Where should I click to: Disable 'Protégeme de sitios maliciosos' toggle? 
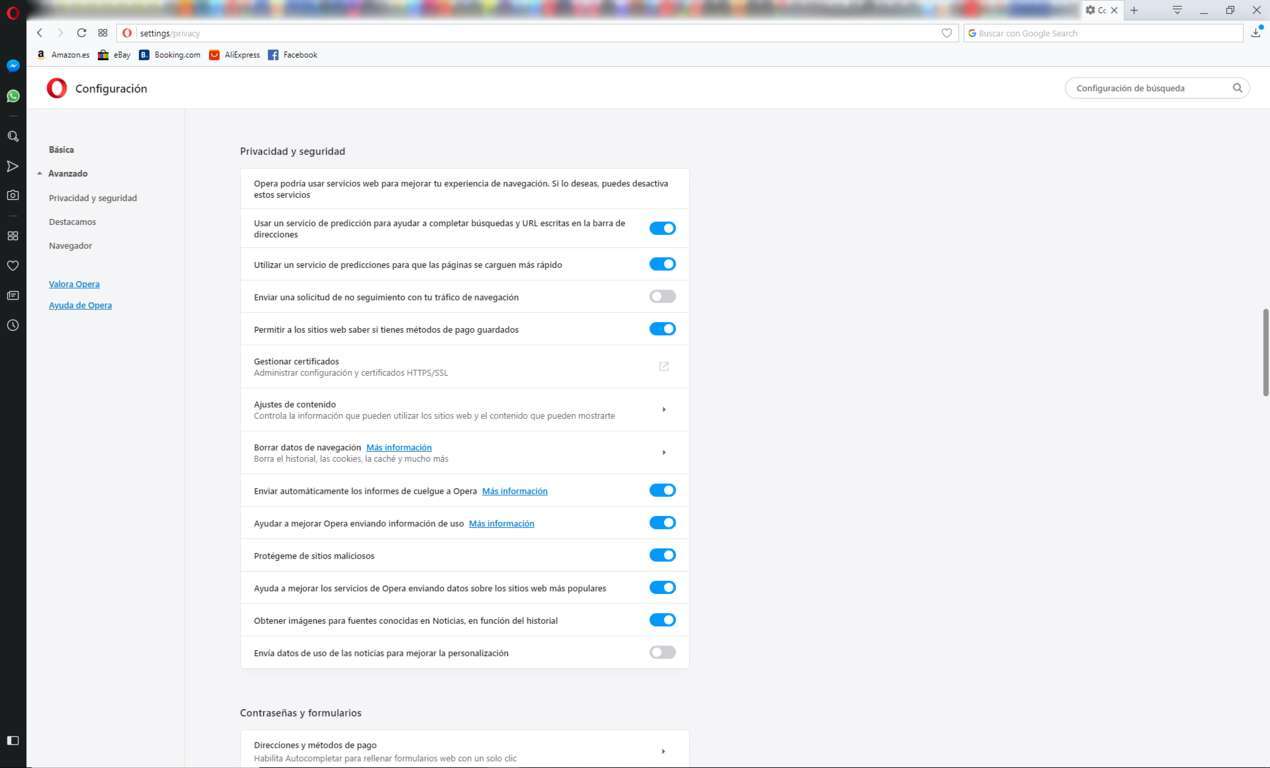click(662, 555)
